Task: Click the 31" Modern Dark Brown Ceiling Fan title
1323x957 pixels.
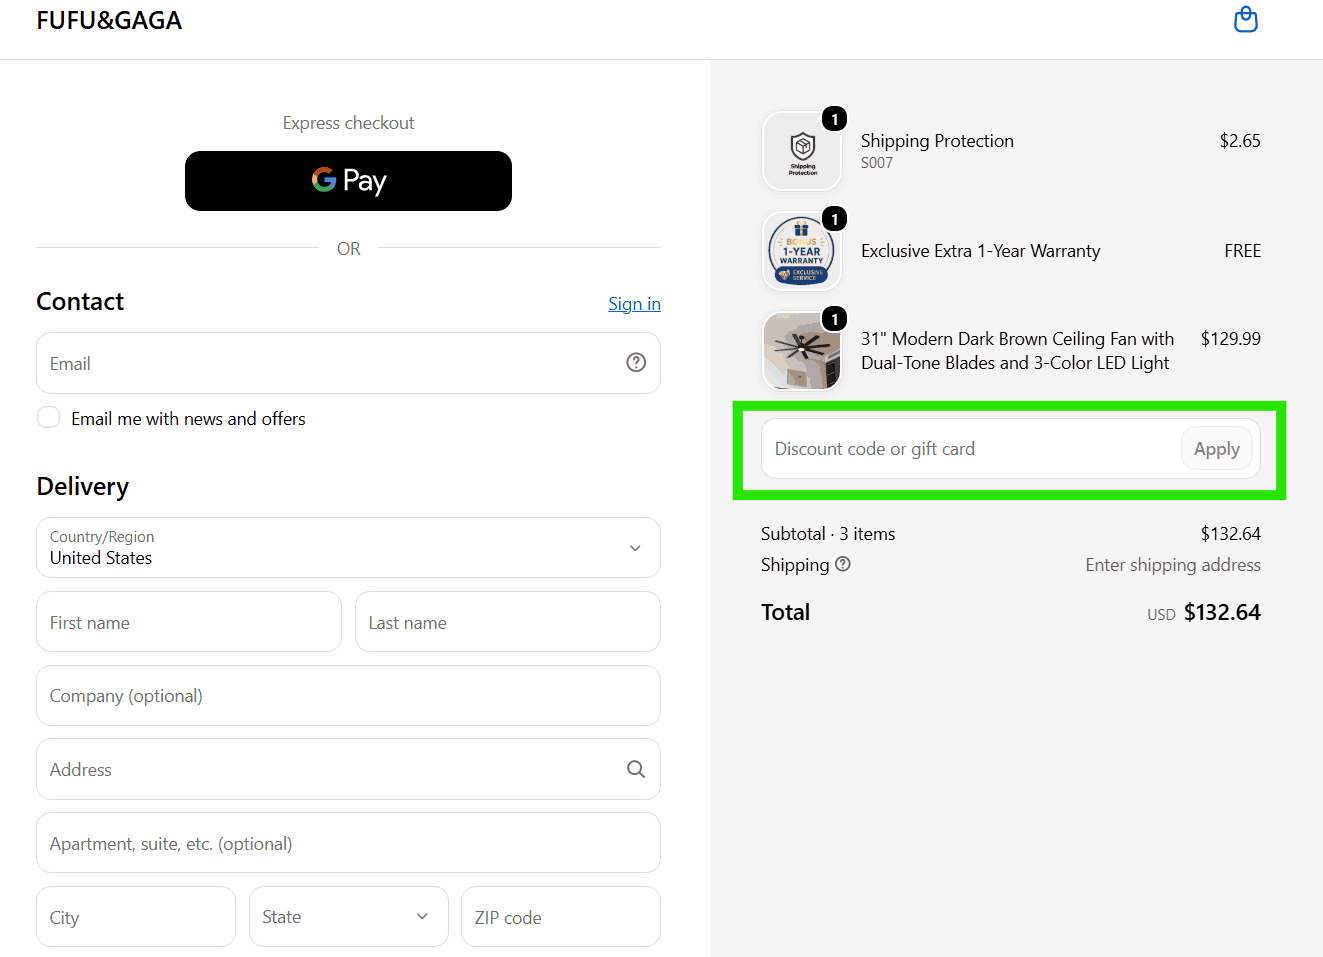Action: [1017, 351]
